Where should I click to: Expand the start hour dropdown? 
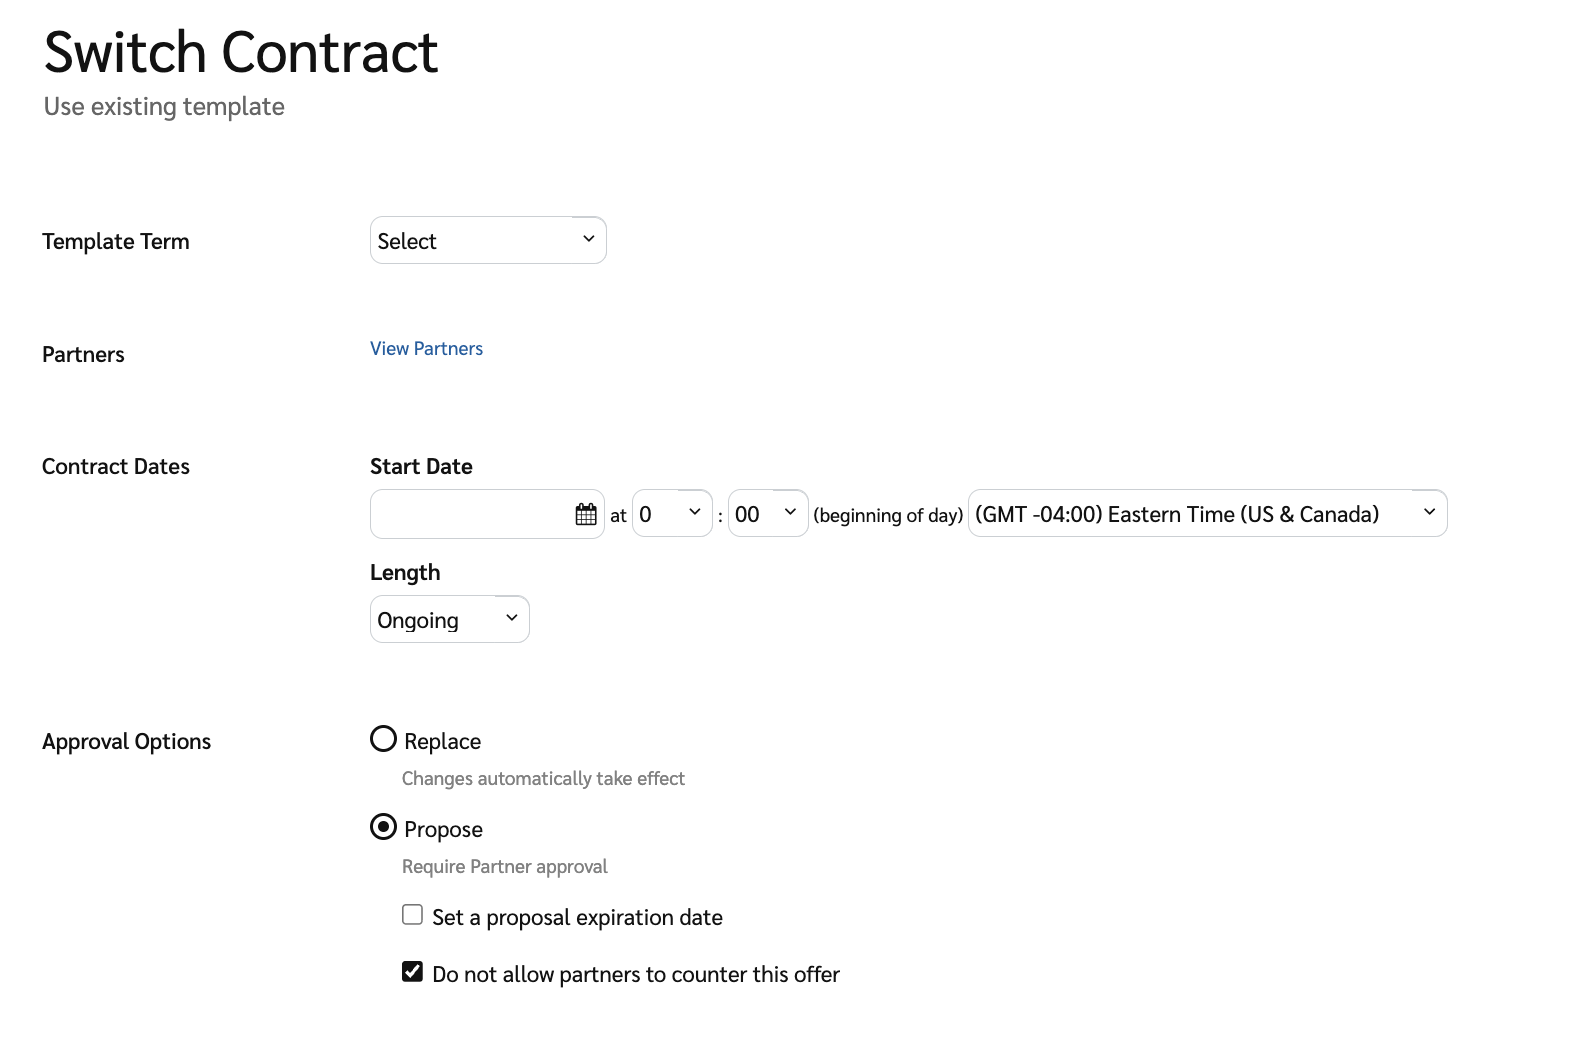click(672, 514)
